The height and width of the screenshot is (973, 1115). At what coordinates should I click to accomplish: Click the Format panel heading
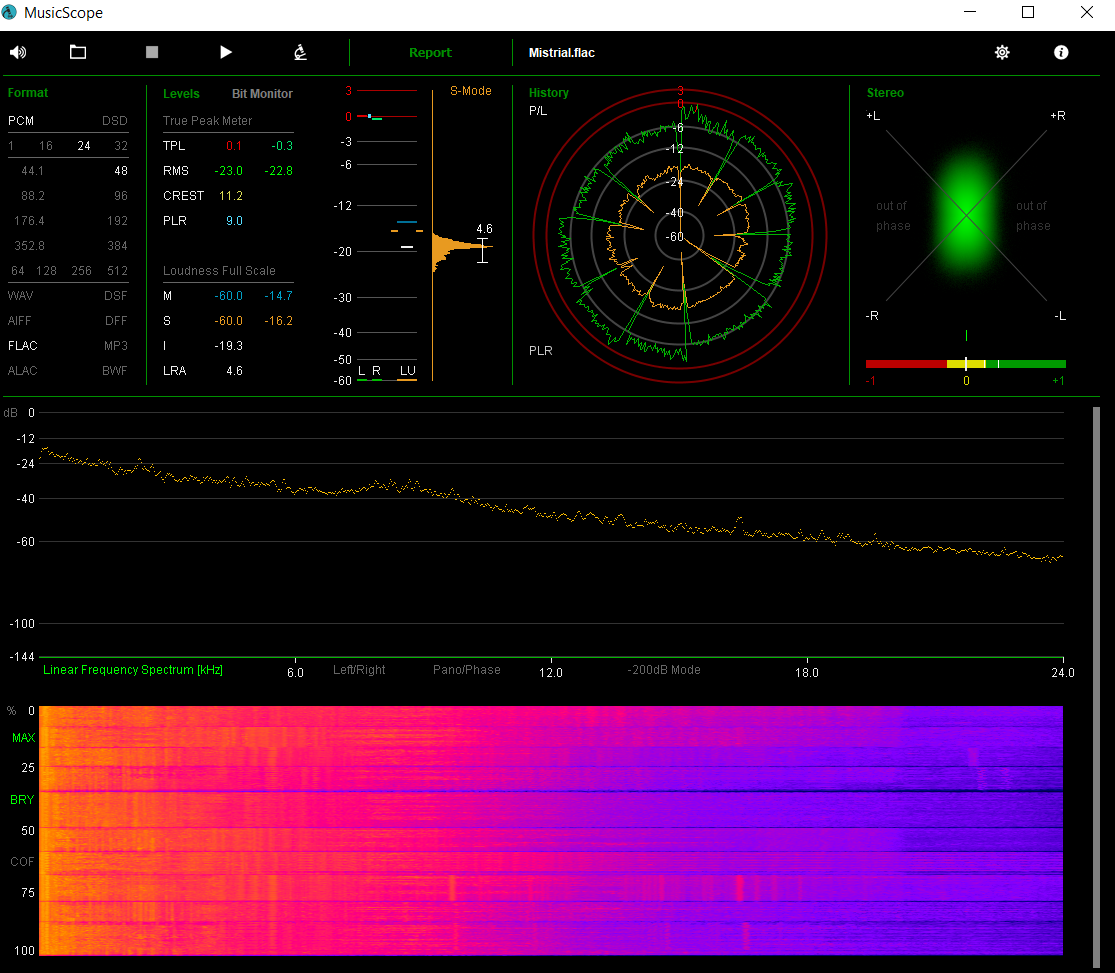pos(28,92)
